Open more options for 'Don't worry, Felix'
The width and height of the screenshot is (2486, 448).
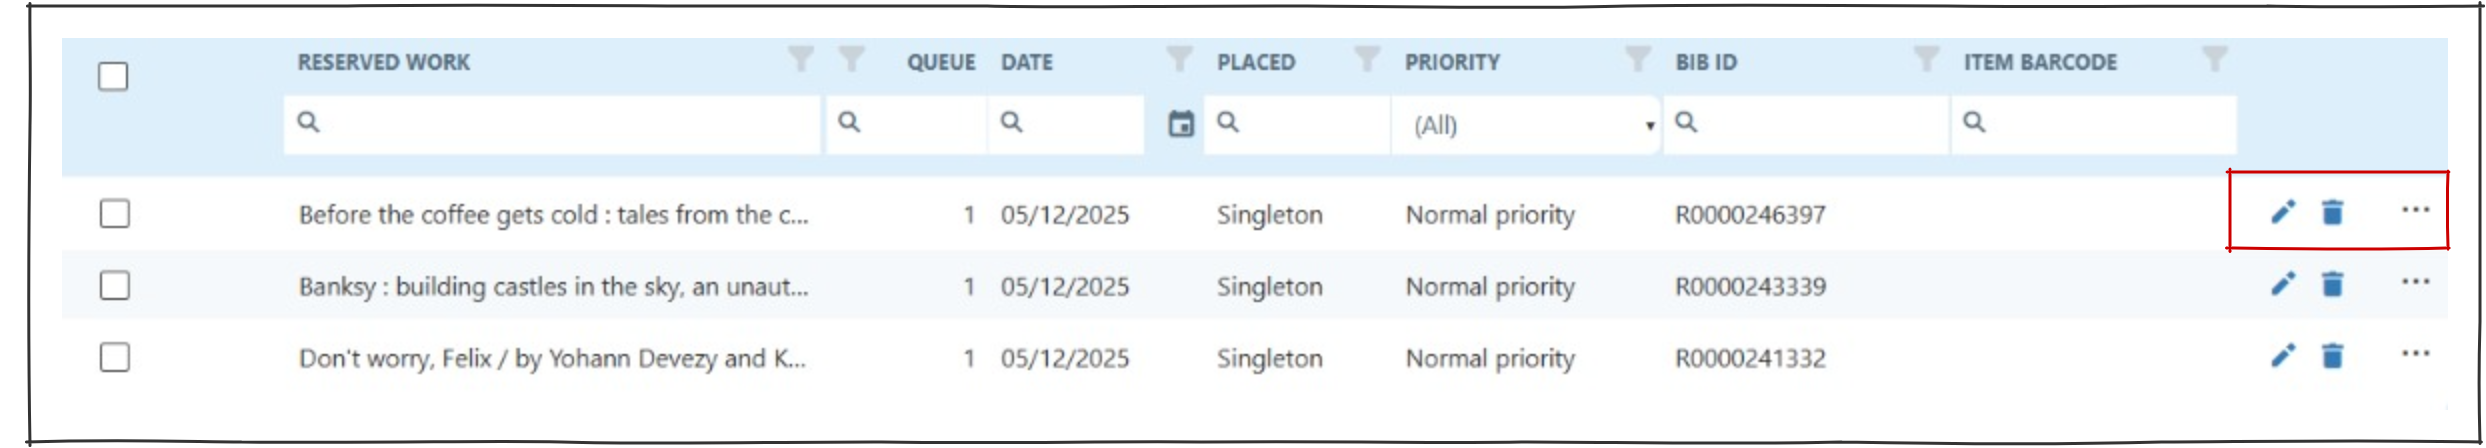click(x=2415, y=354)
